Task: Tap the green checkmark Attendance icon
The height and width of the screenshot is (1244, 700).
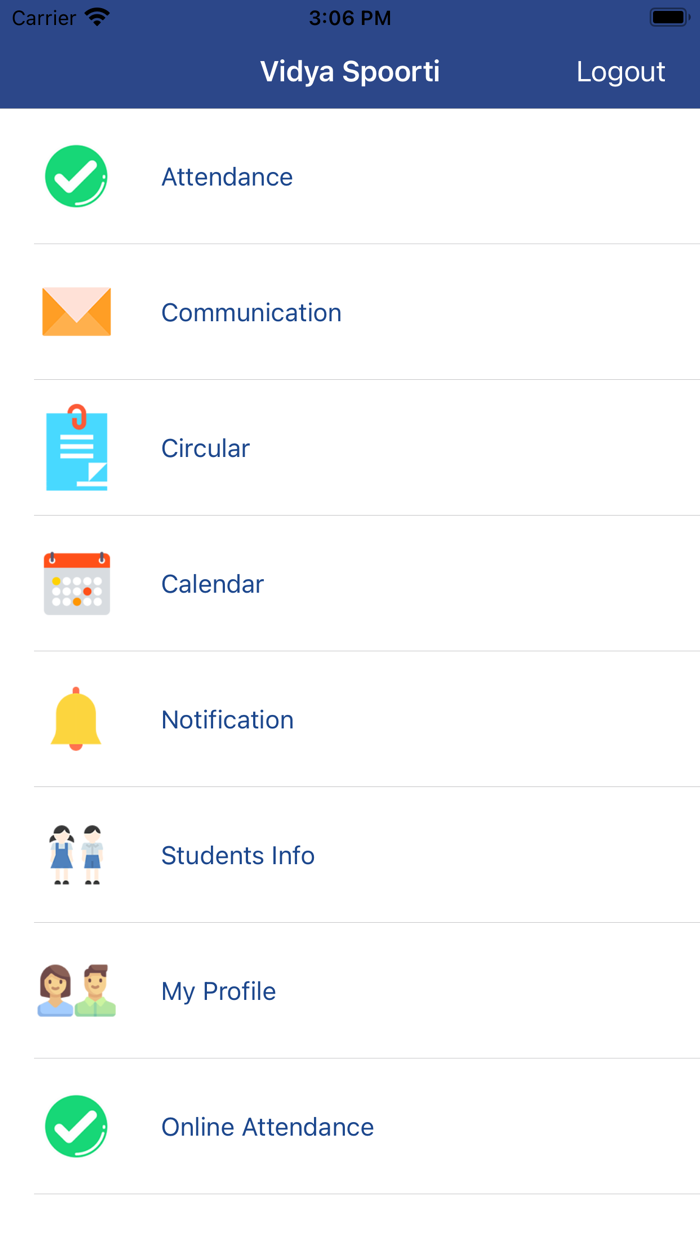Action: tap(76, 177)
